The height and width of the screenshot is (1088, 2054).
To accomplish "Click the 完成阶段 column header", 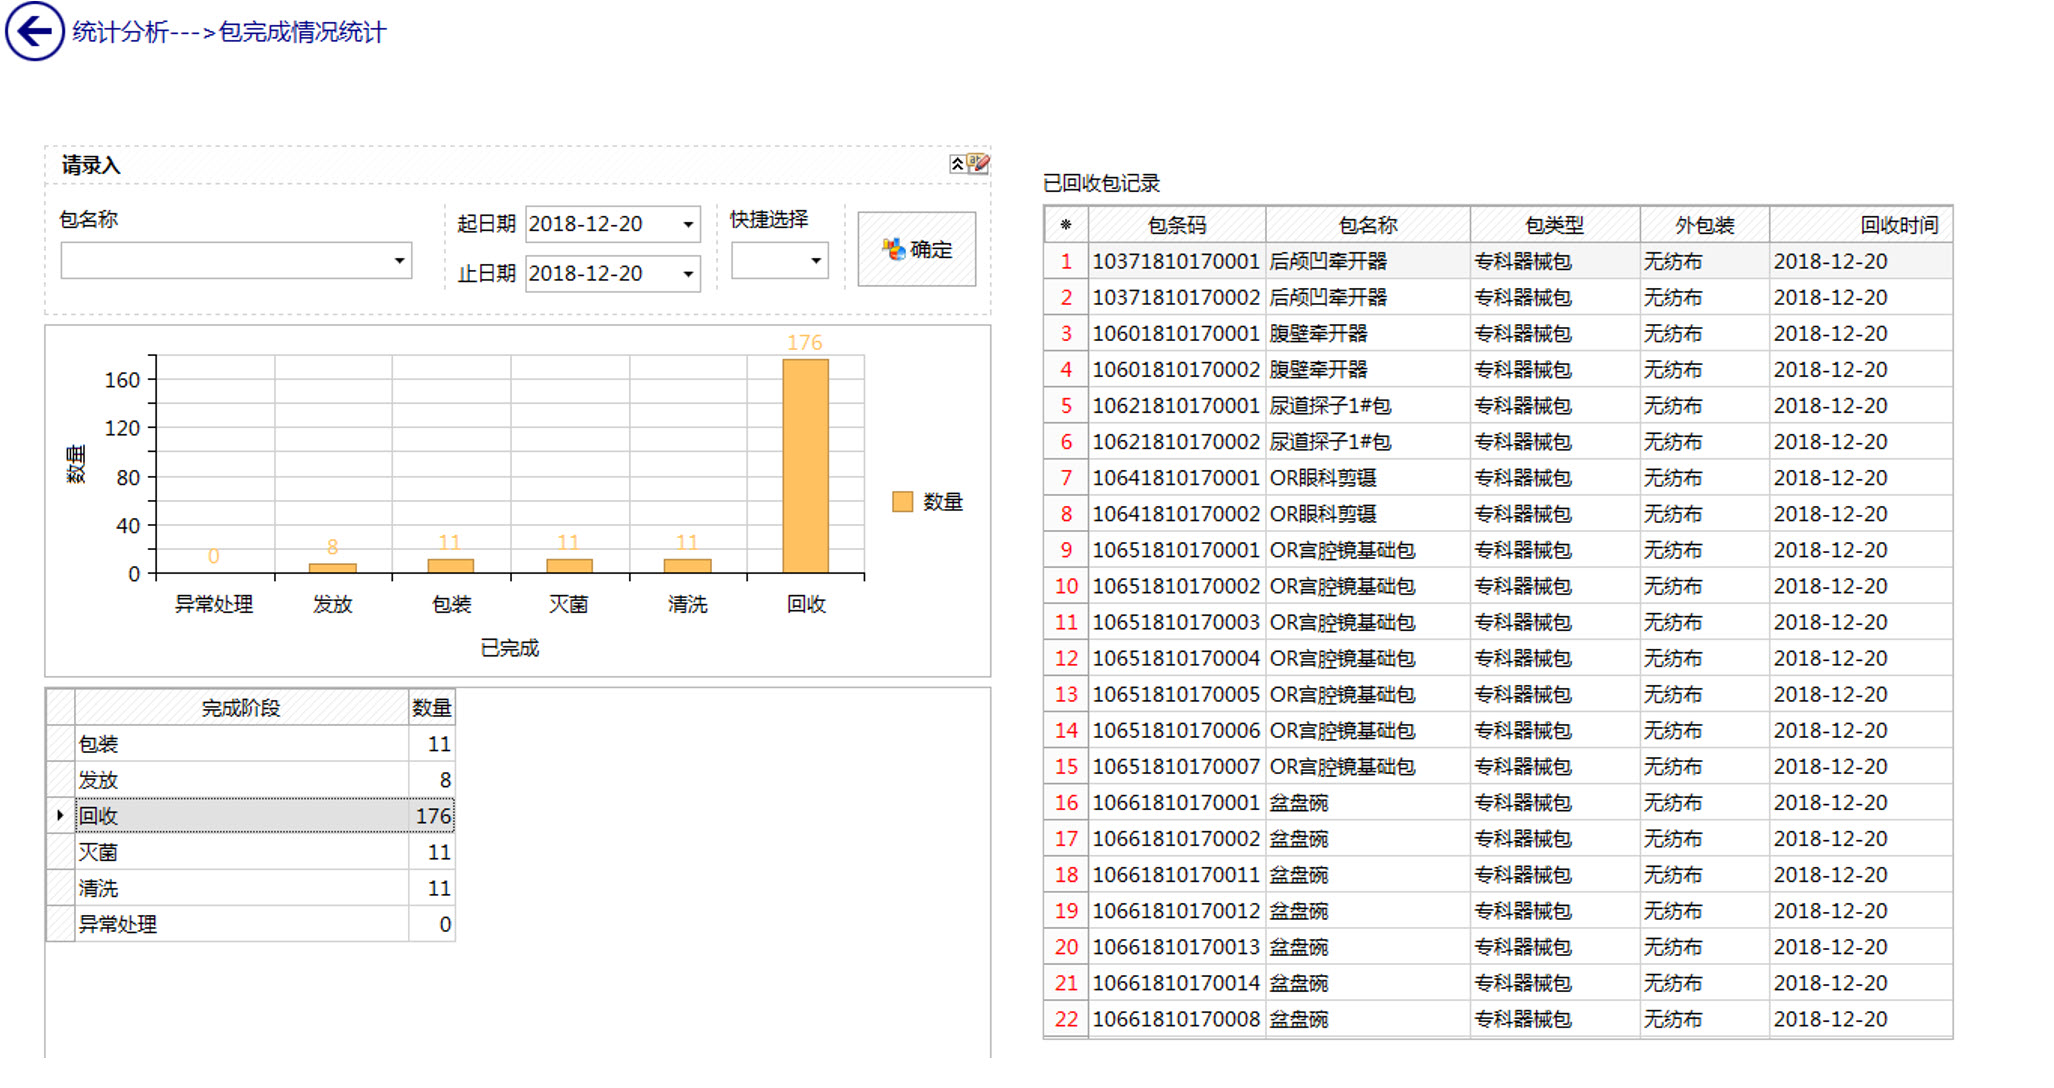I will tap(240, 708).
